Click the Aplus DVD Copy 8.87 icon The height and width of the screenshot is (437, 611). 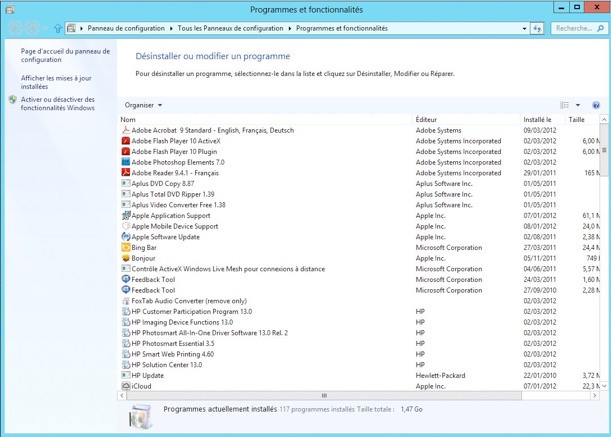(x=126, y=184)
